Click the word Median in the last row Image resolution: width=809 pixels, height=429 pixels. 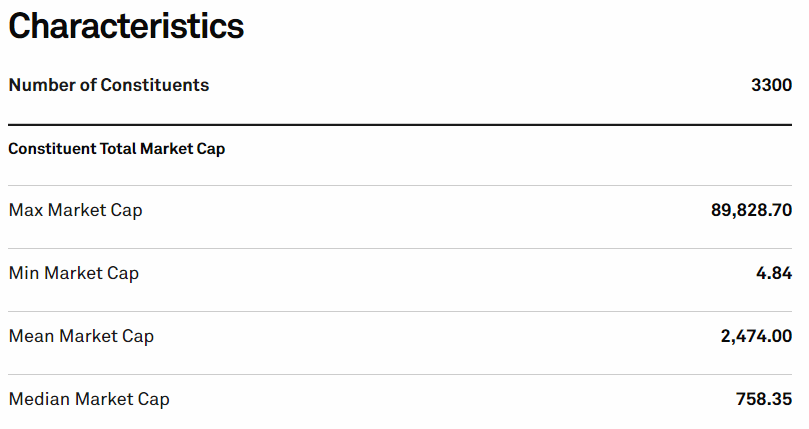click(39, 399)
